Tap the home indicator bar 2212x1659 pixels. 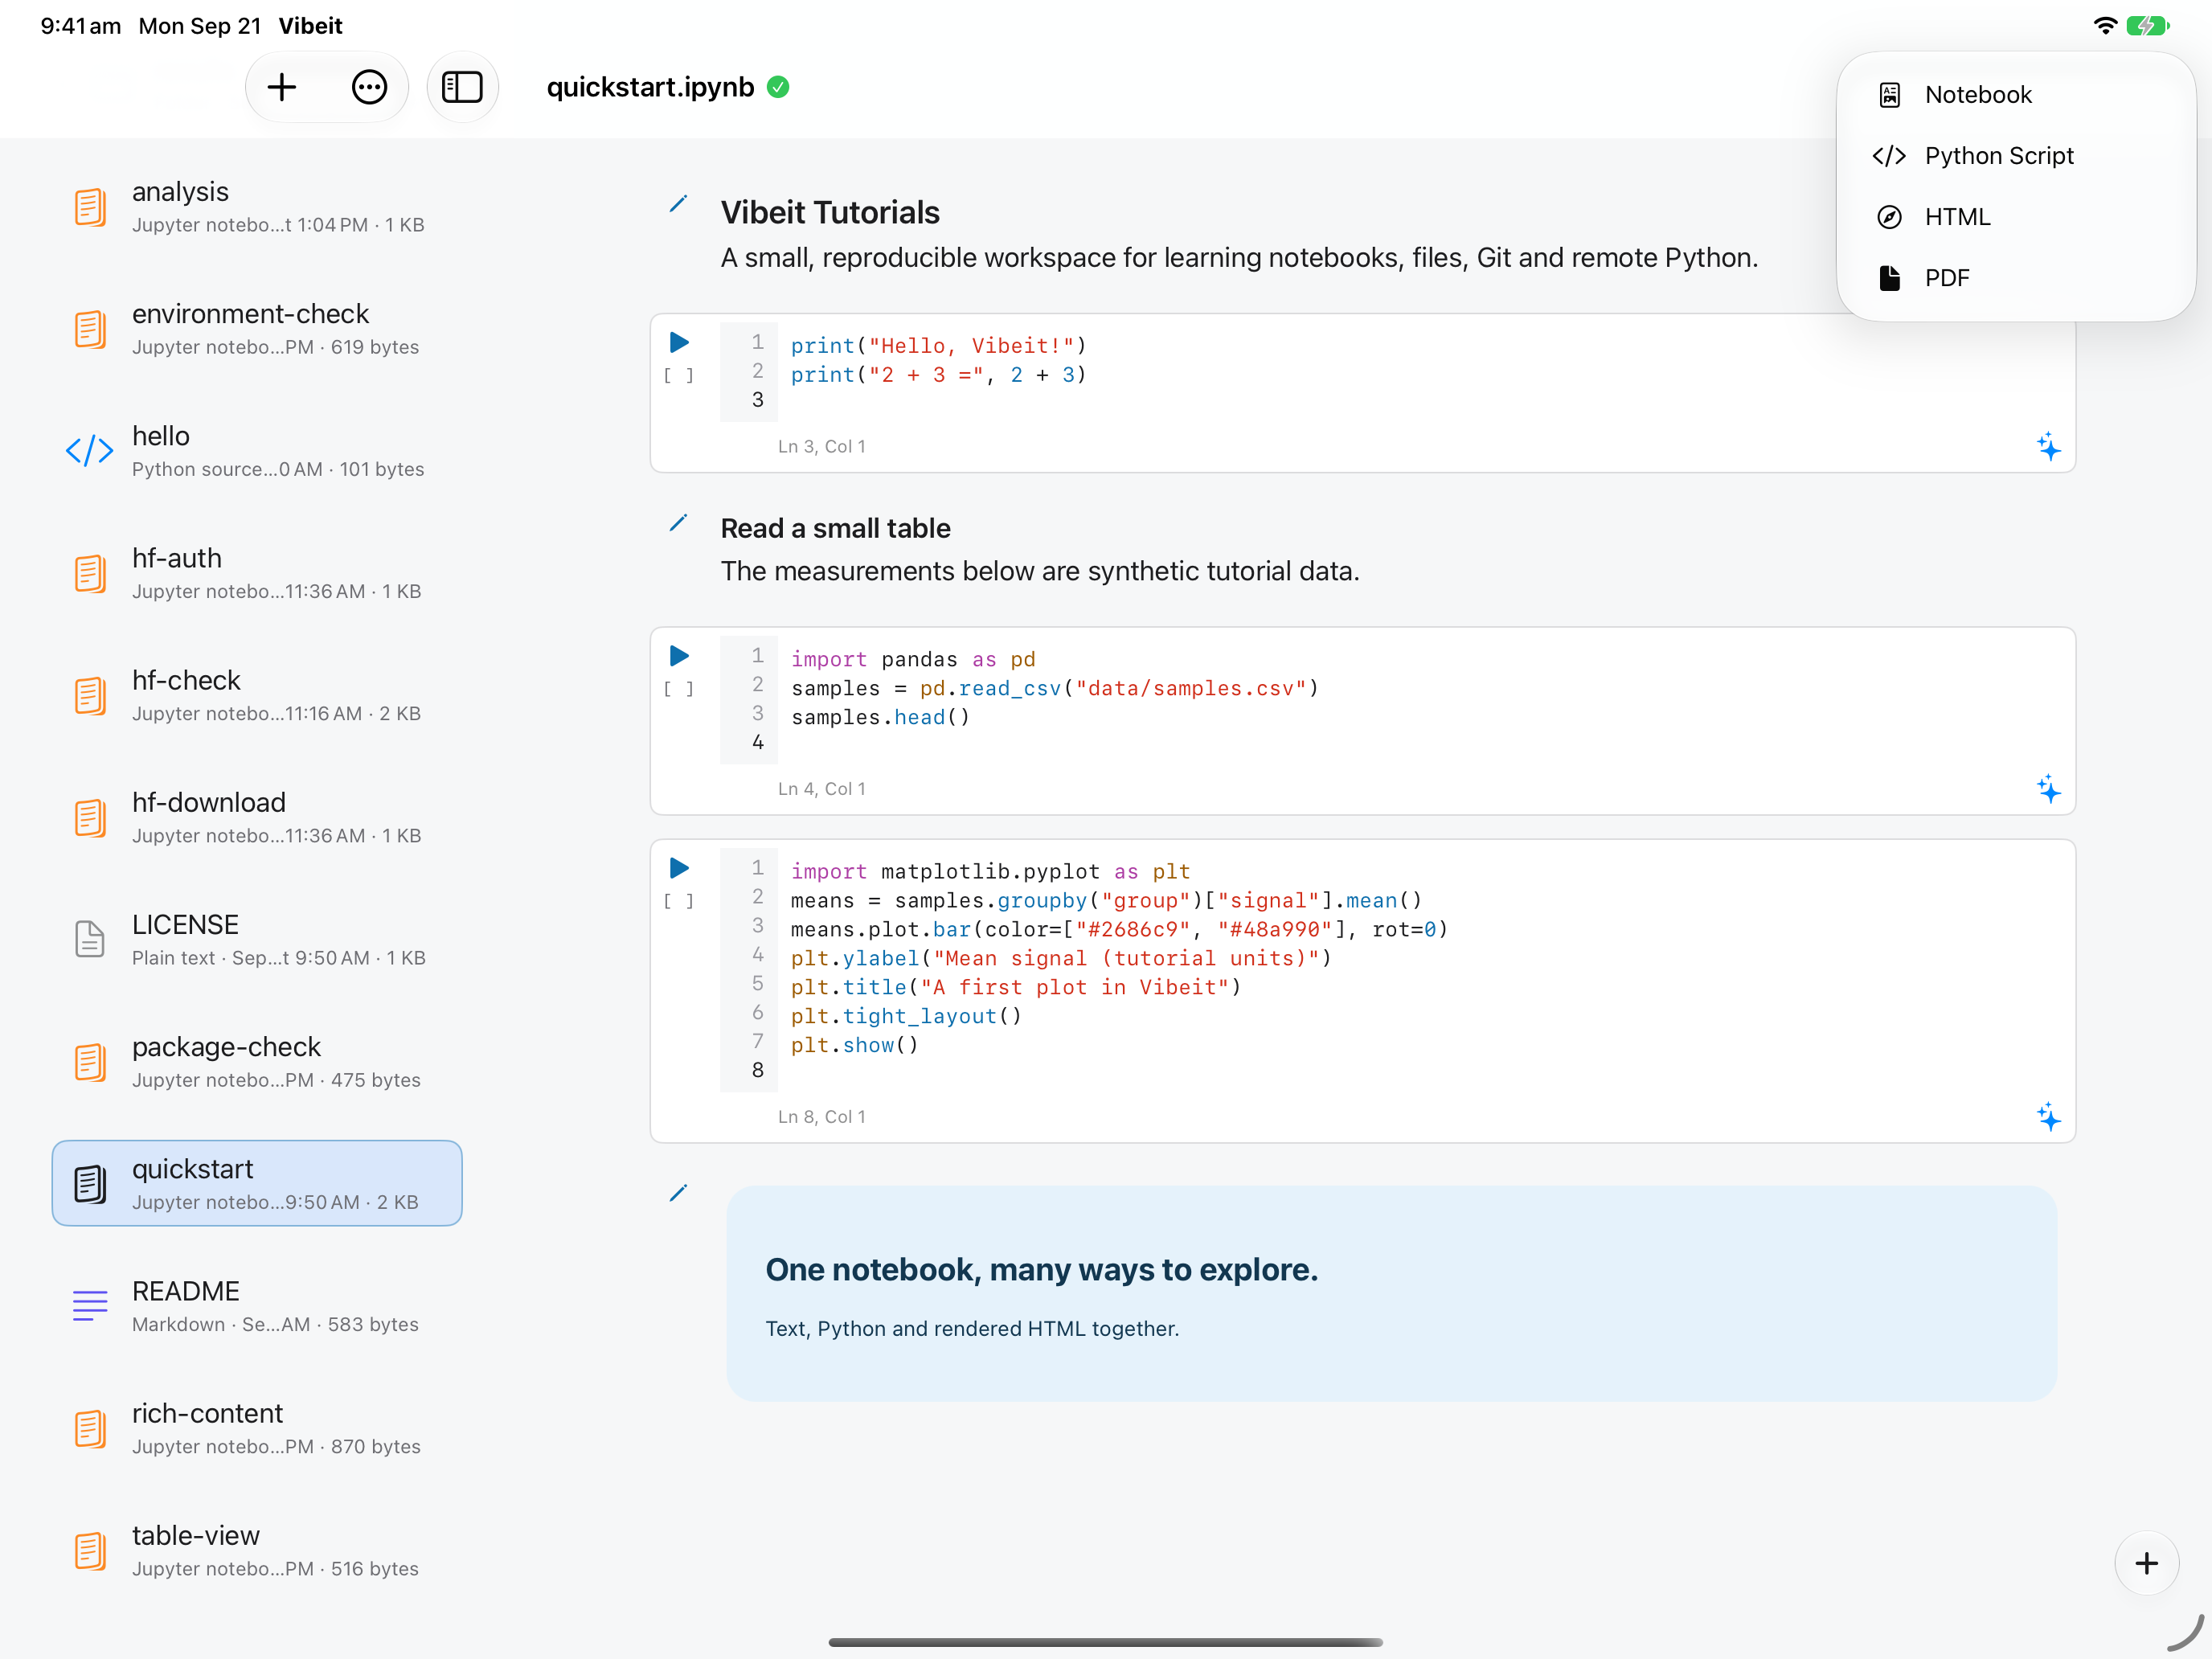1106,1642
